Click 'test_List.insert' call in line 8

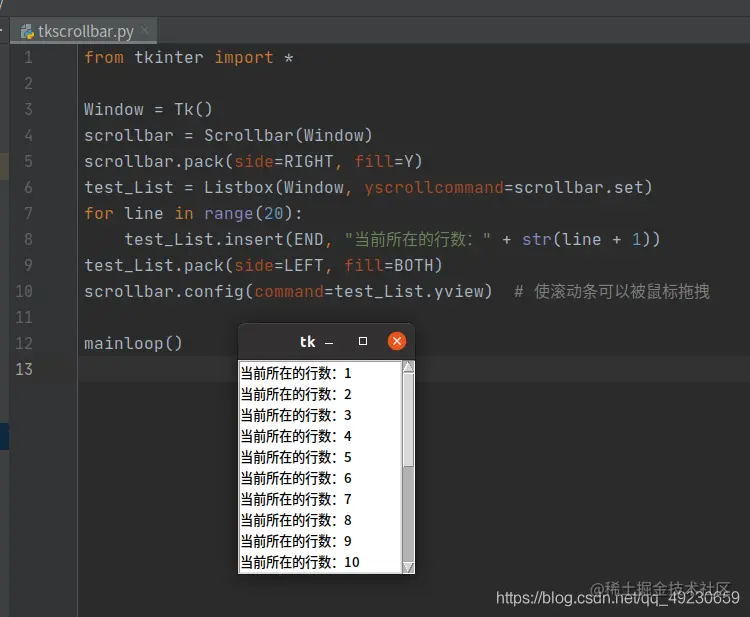(x=204, y=239)
